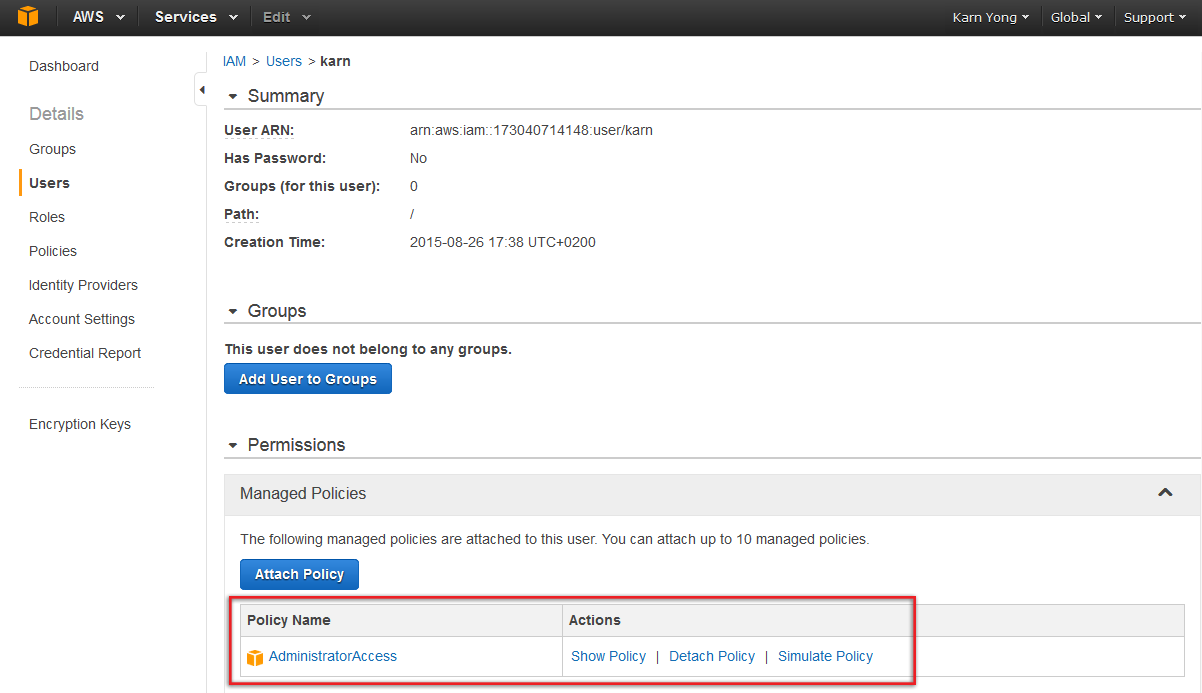Open the Karn Yong account dropdown
The height and width of the screenshot is (693, 1202).
point(990,17)
